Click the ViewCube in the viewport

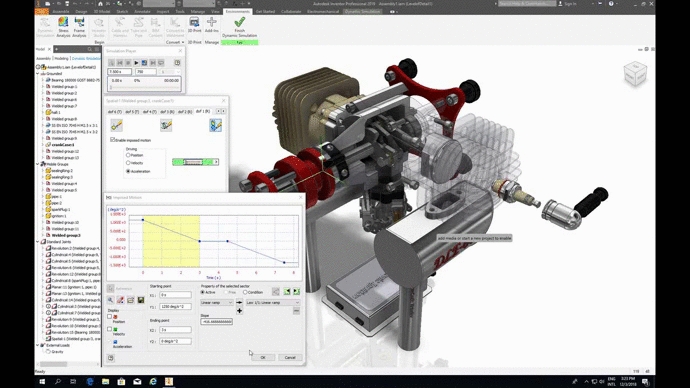click(x=635, y=73)
